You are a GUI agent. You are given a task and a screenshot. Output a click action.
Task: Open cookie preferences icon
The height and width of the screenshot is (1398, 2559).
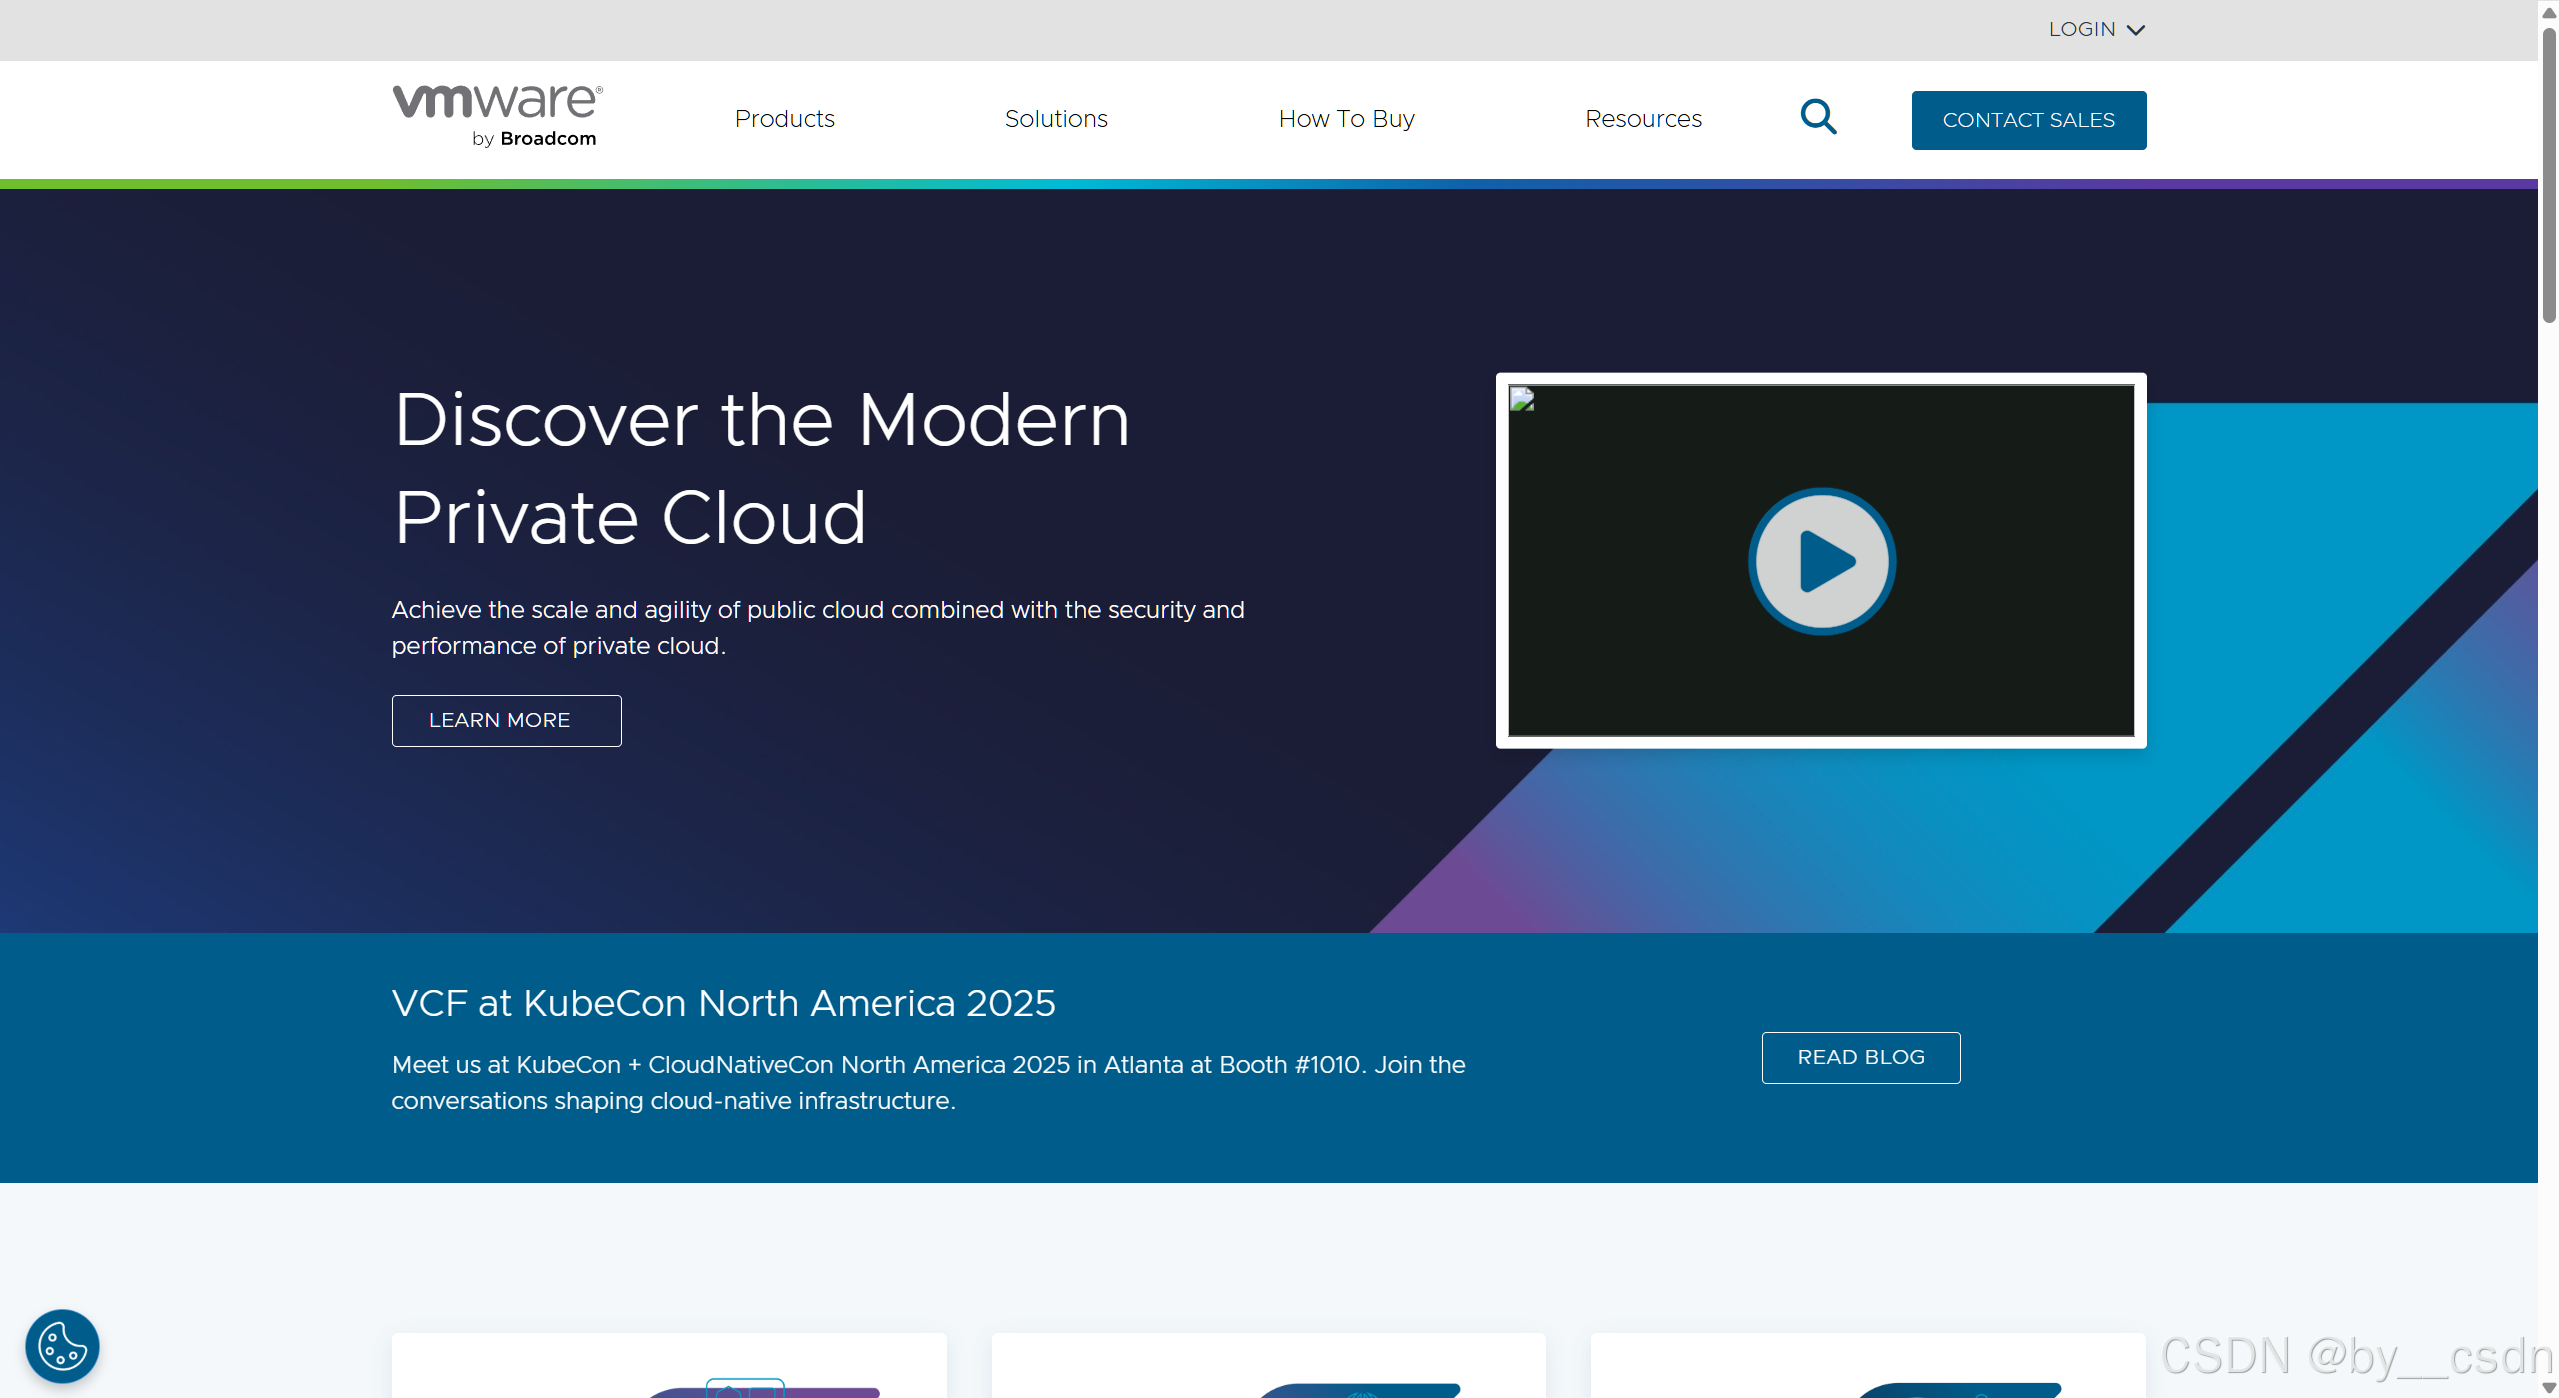coord(62,1346)
